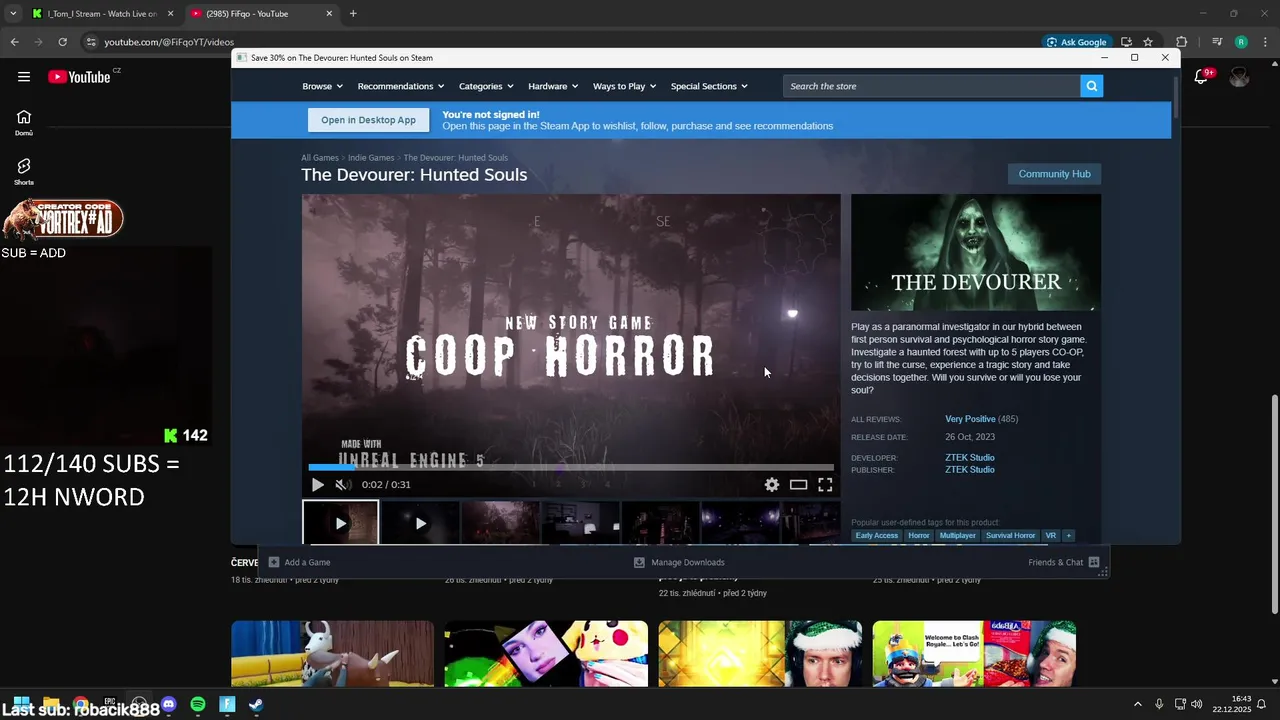Expand Ways to Play menu
This screenshot has width=1280, height=720.
(624, 86)
